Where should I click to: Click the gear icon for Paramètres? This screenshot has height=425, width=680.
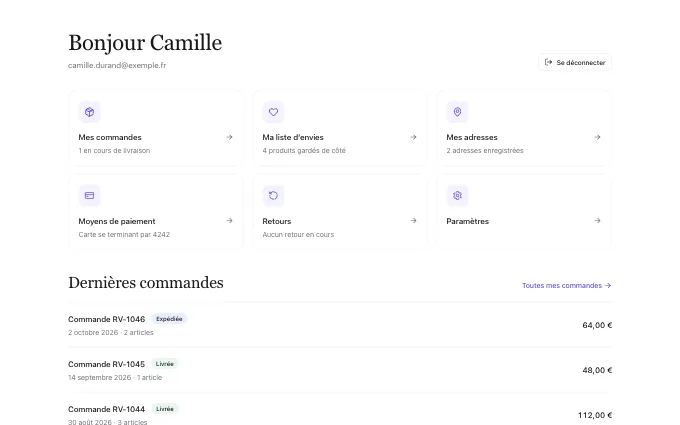457,196
